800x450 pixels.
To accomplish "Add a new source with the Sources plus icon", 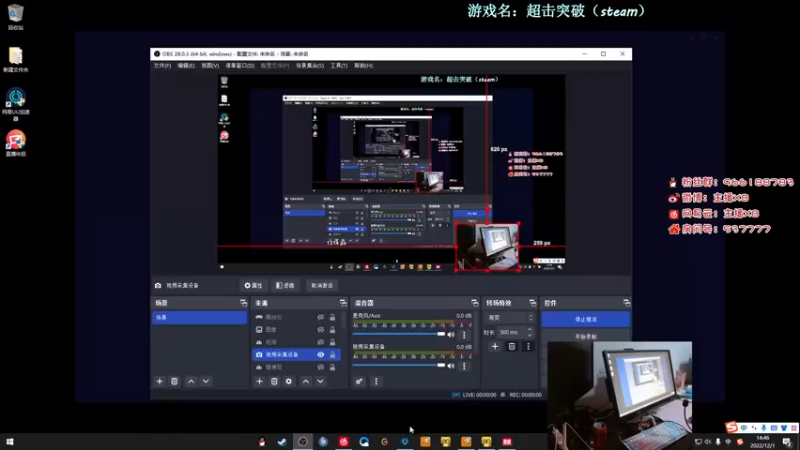I will click(260, 381).
